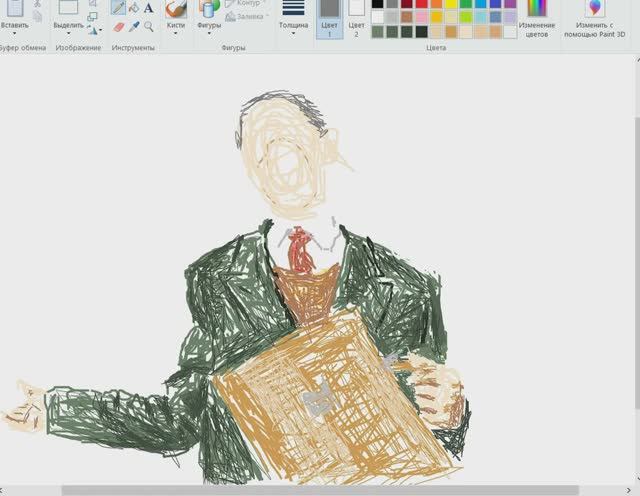Expand the Толщина thickness dropdown arrow

coord(293,33)
